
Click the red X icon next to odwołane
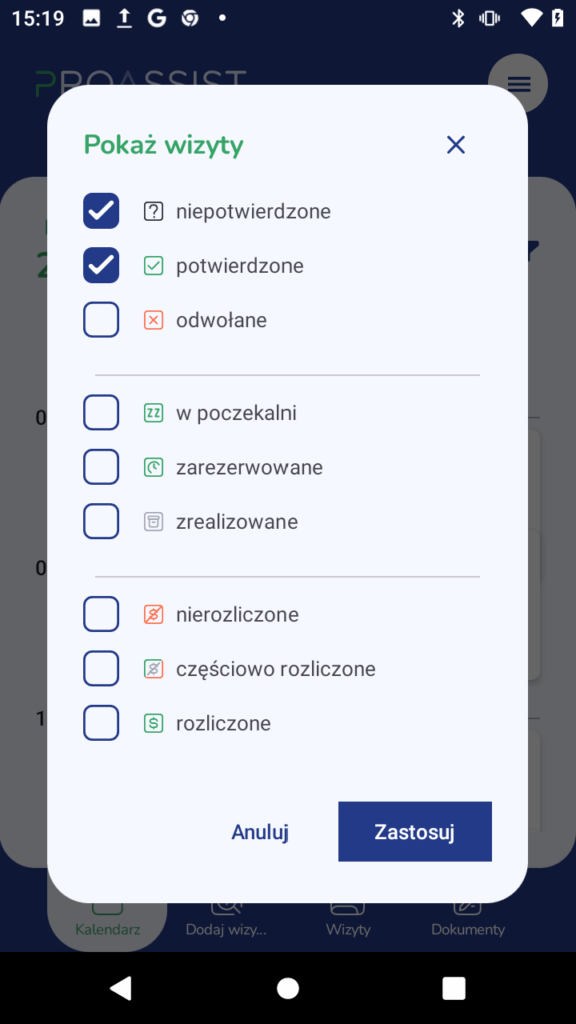tap(153, 320)
